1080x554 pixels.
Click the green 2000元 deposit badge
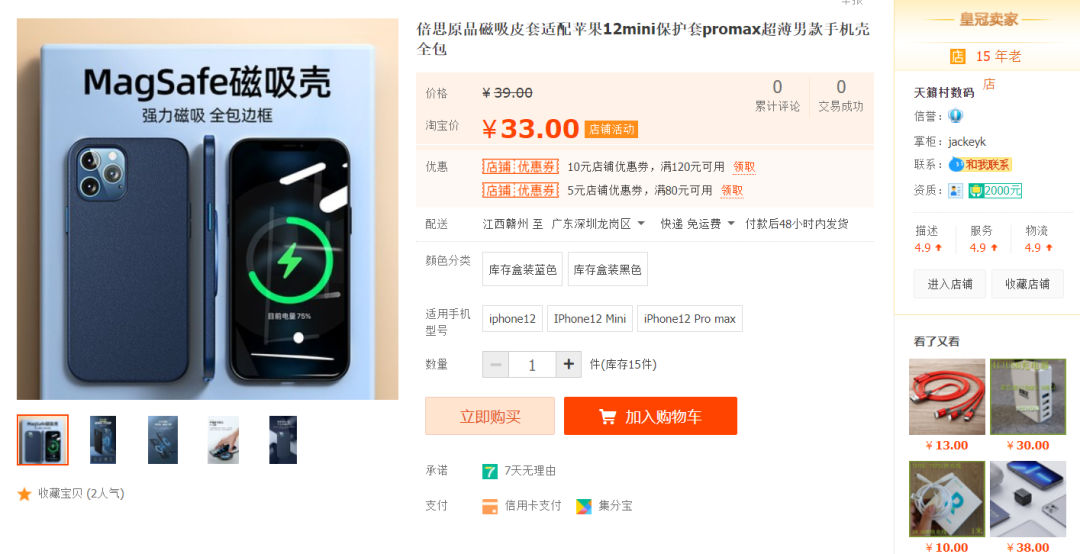pos(995,190)
